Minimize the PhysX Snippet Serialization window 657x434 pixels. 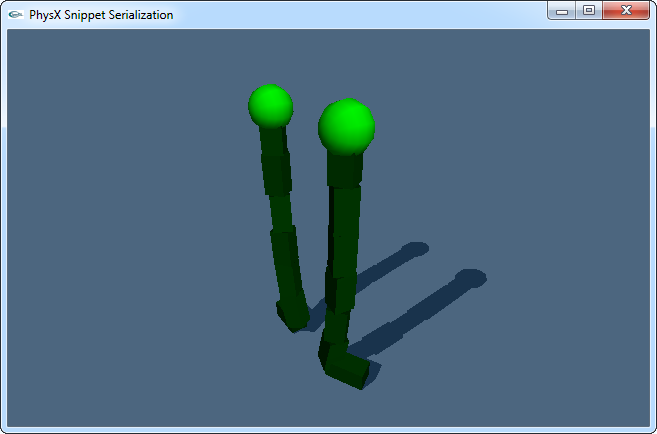coord(562,10)
